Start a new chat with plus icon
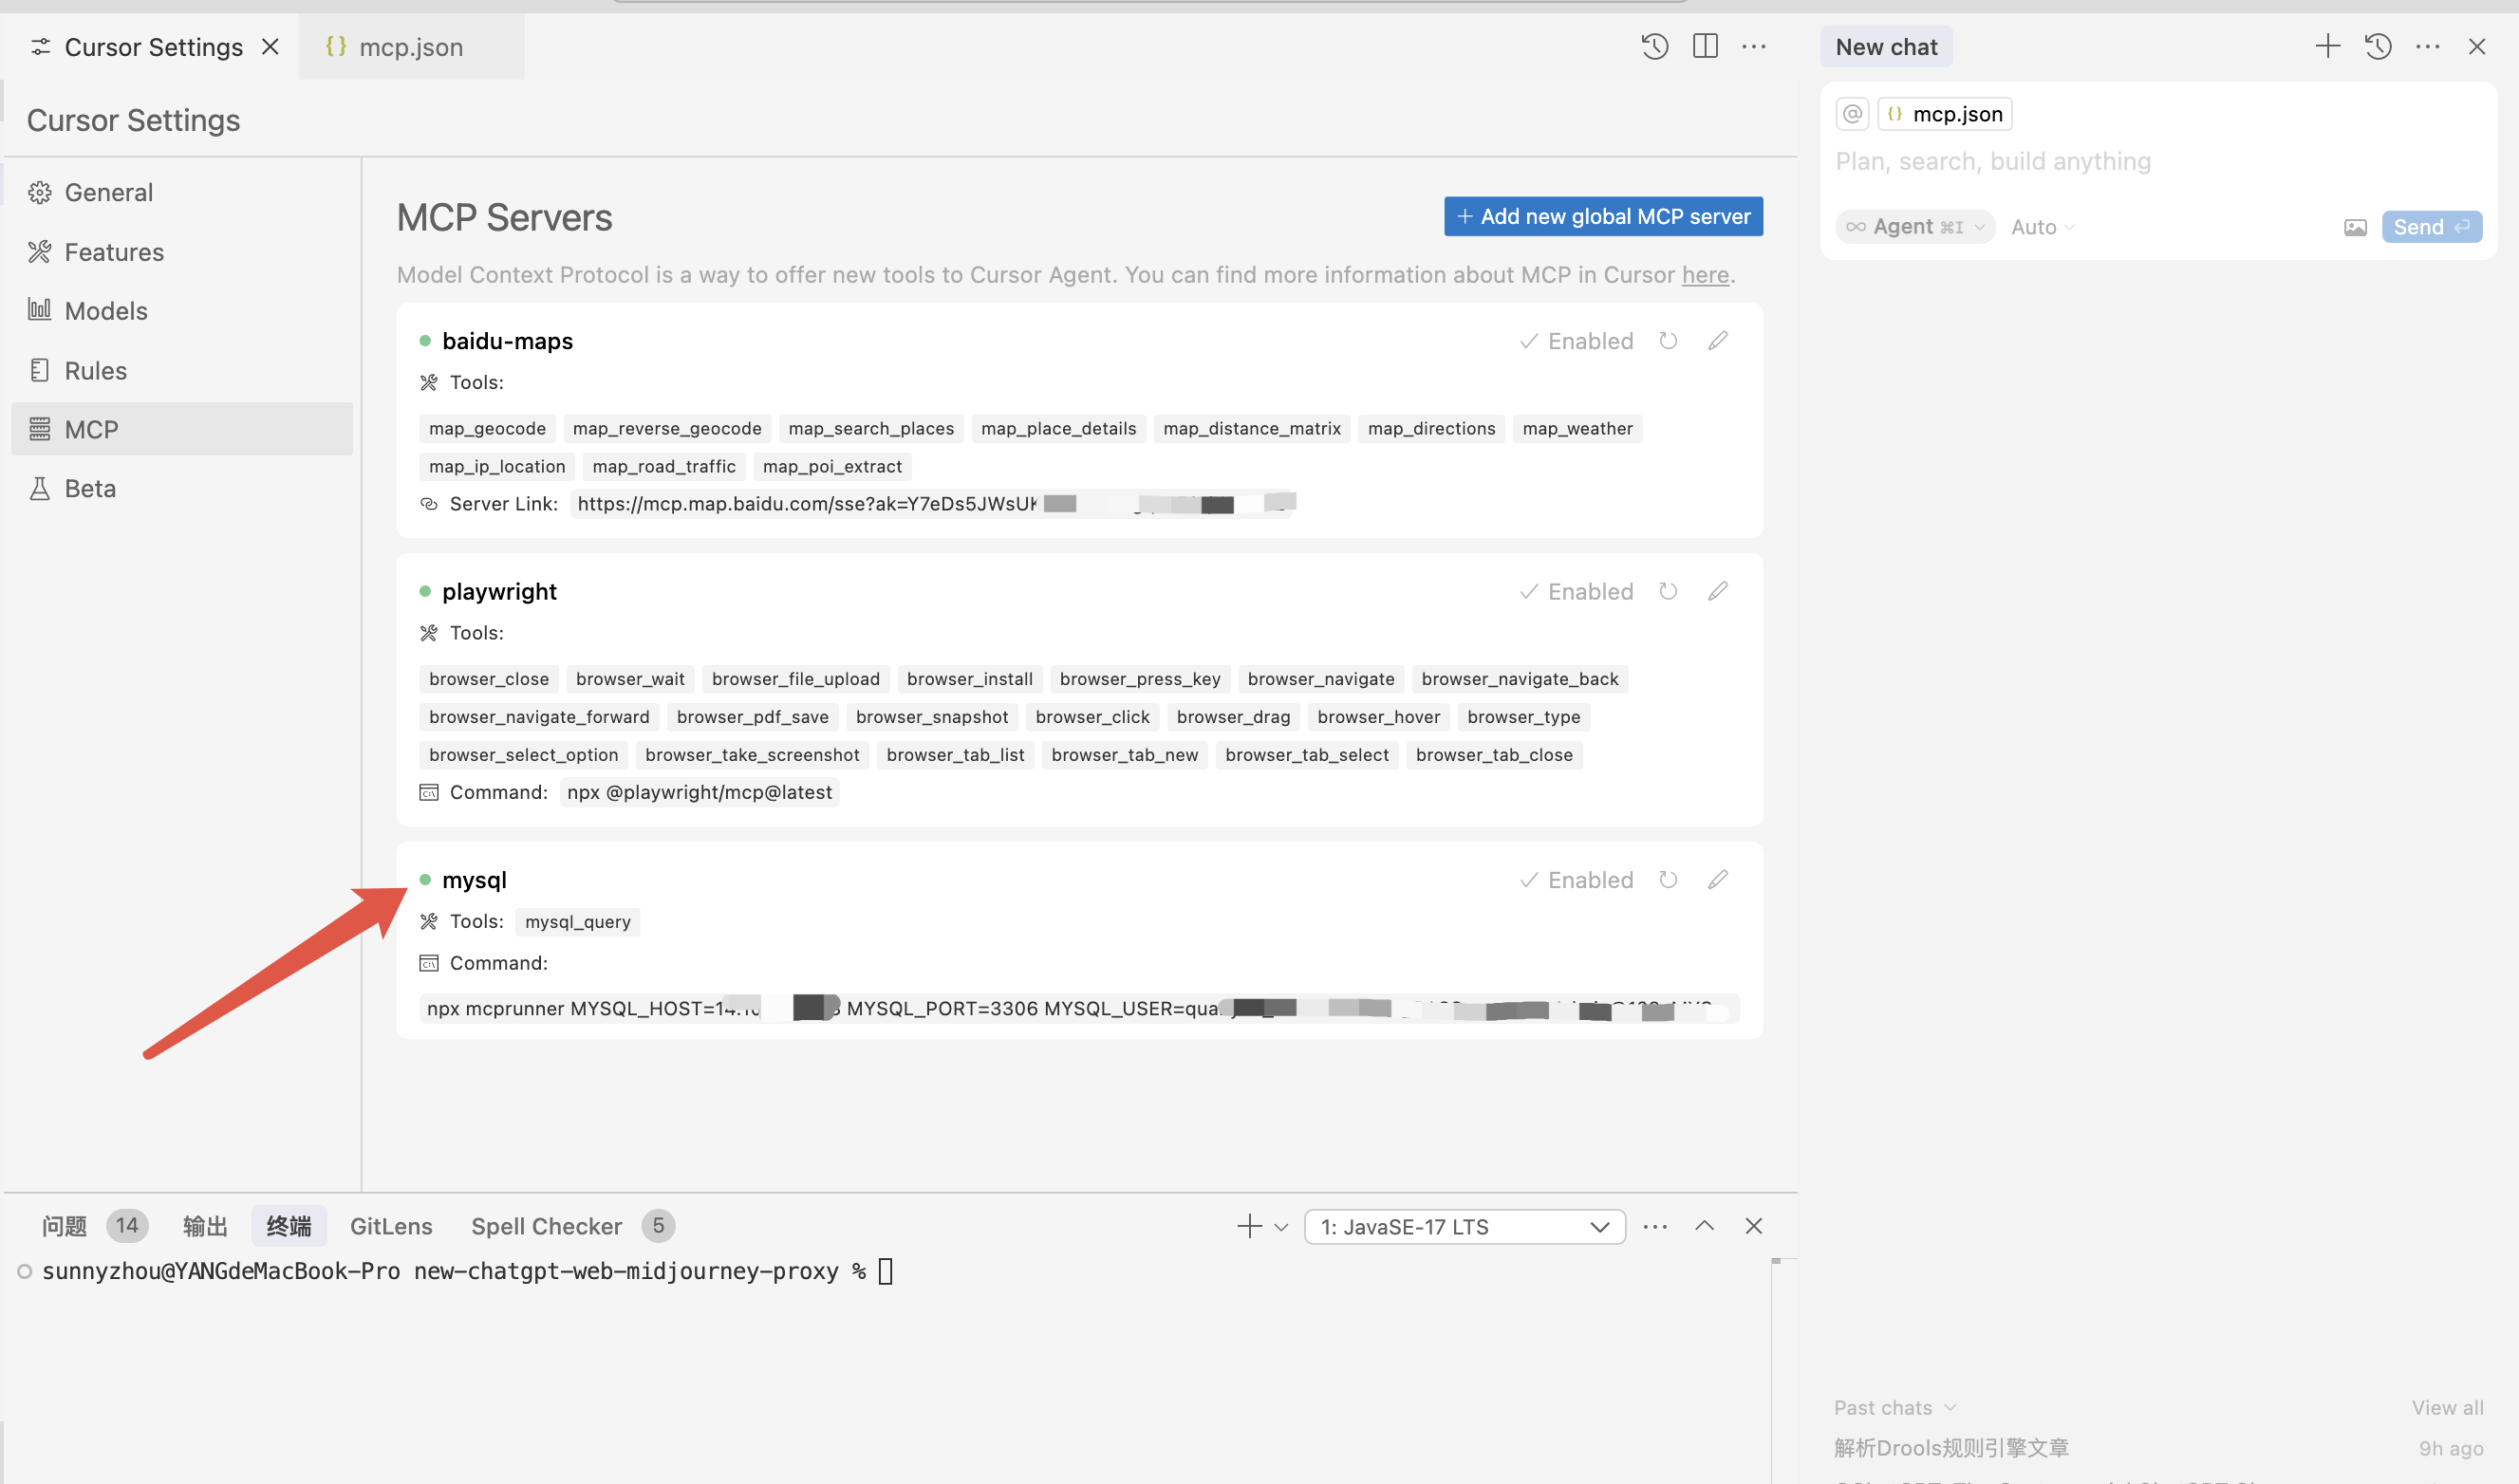2519x1484 pixels. click(x=2328, y=46)
